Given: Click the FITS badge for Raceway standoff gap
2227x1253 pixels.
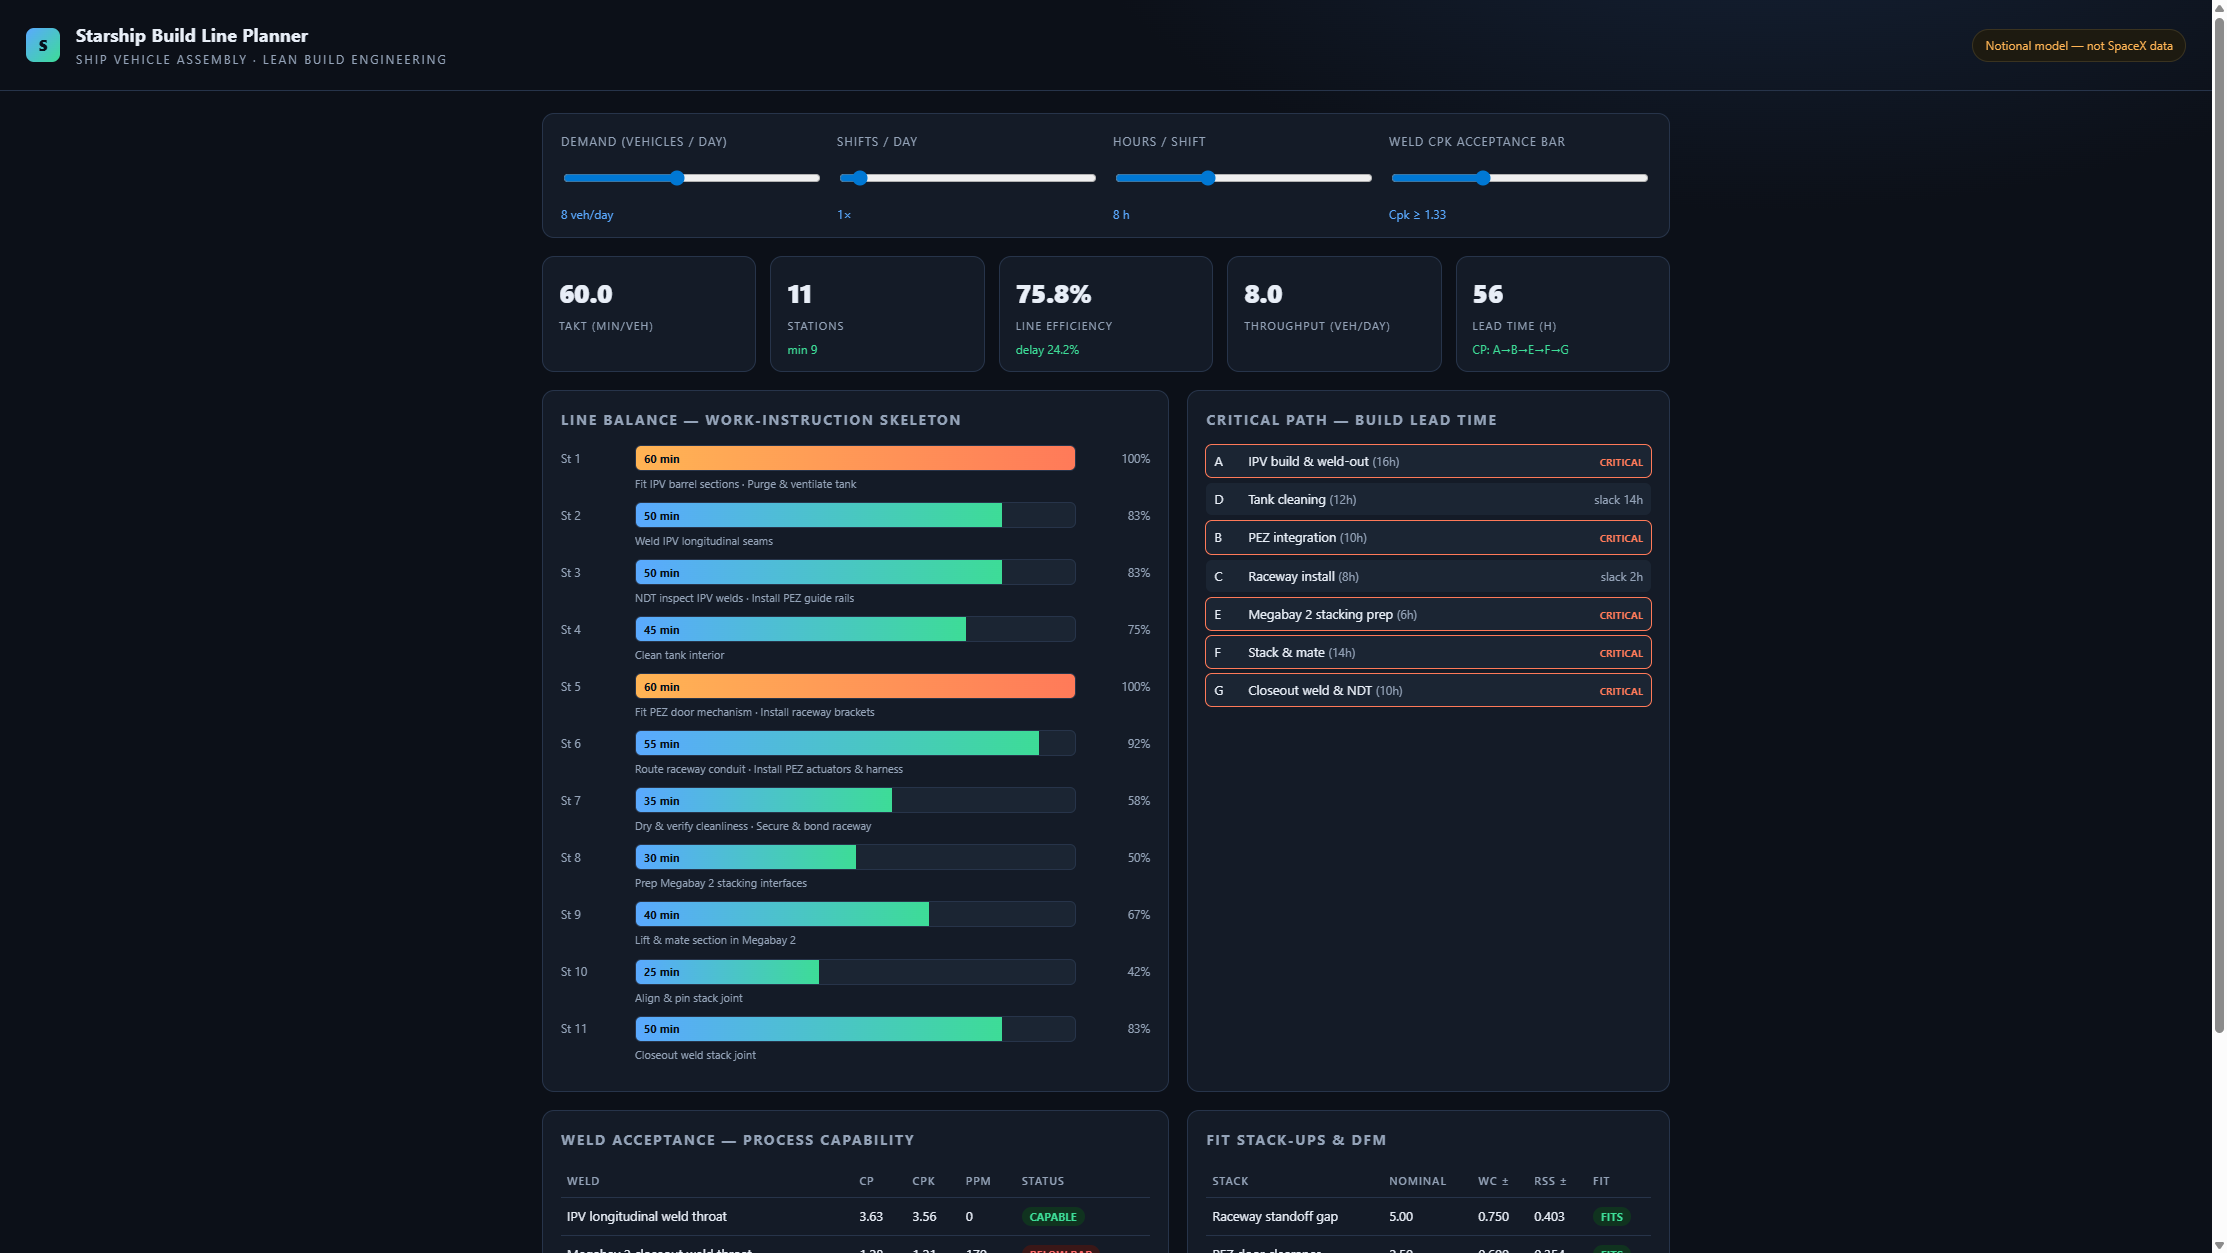Looking at the screenshot, I should click(x=1611, y=1217).
